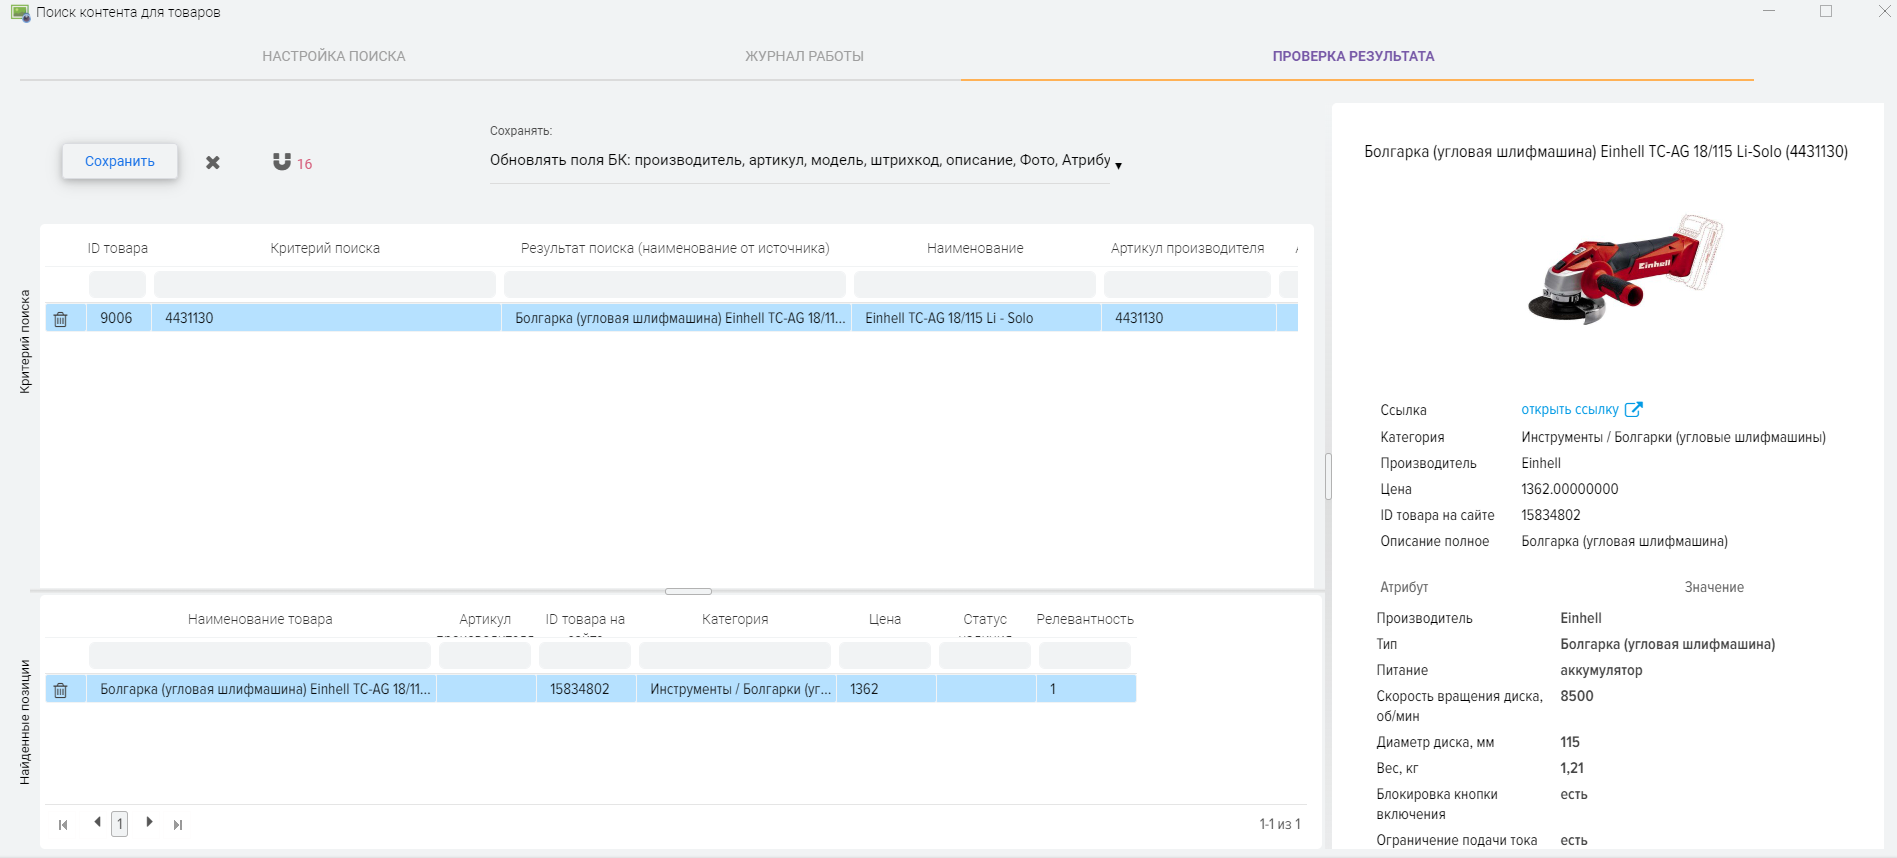Open the Сохранять fields dropdown
The image size is (1897, 858).
(x=804, y=161)
